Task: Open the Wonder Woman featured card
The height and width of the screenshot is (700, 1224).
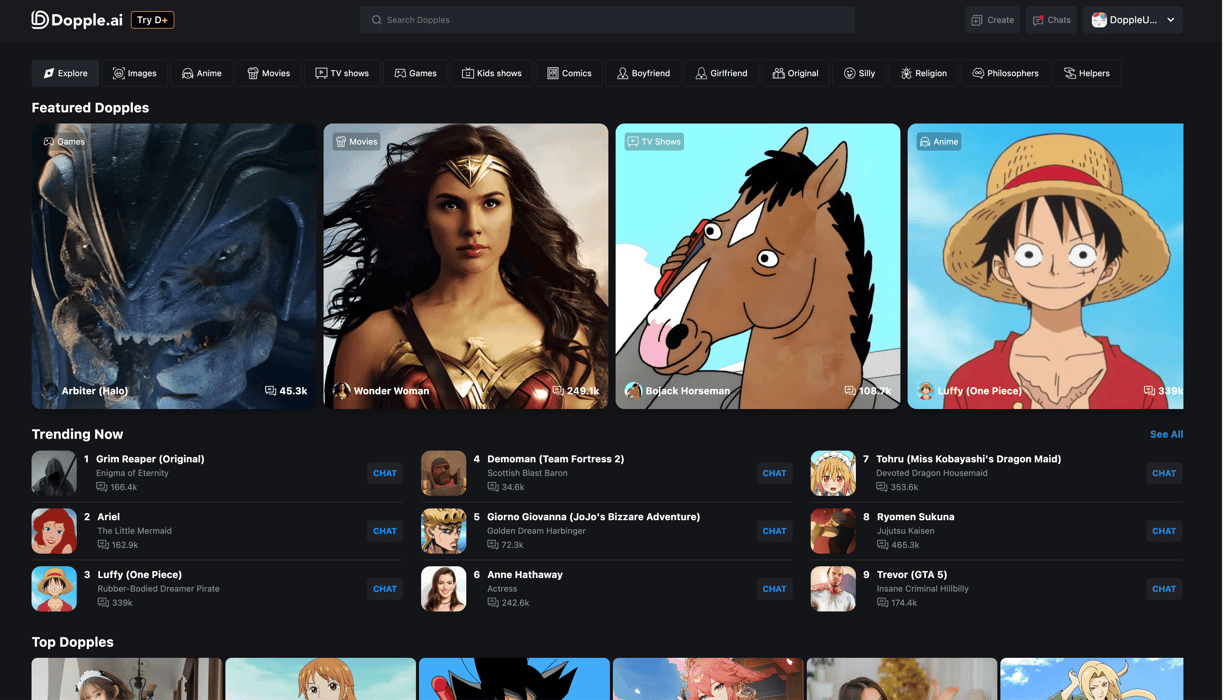Action: point(466,266)
